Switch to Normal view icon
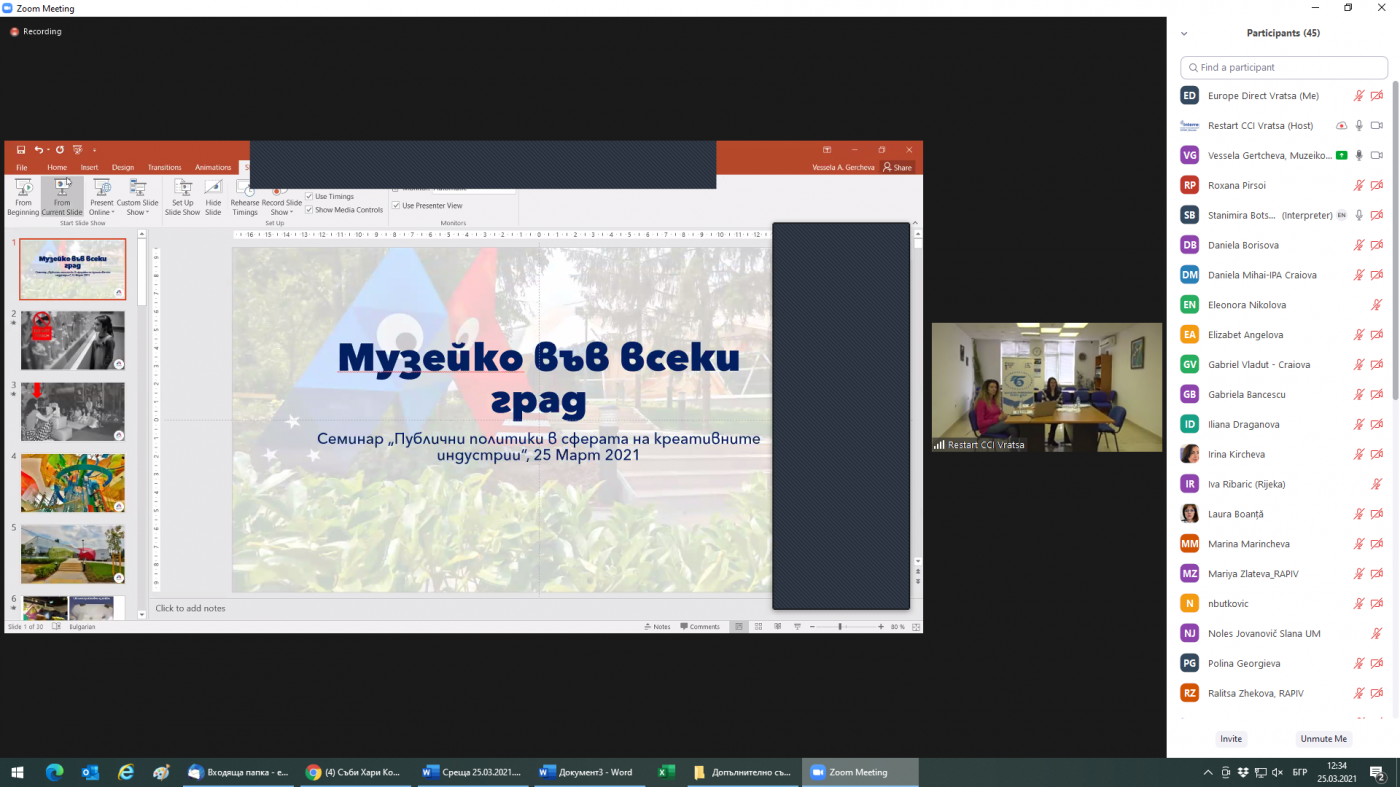The image size is (1400, 787). point(739,627)
